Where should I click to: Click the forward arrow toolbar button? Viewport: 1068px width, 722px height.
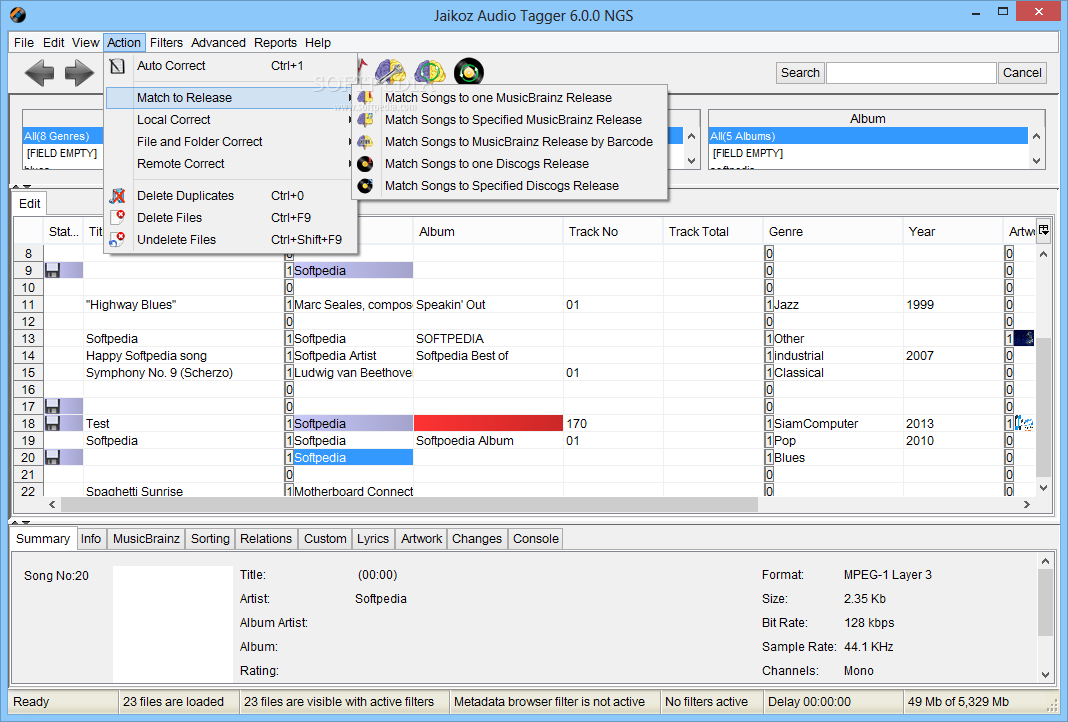[79, 73]
